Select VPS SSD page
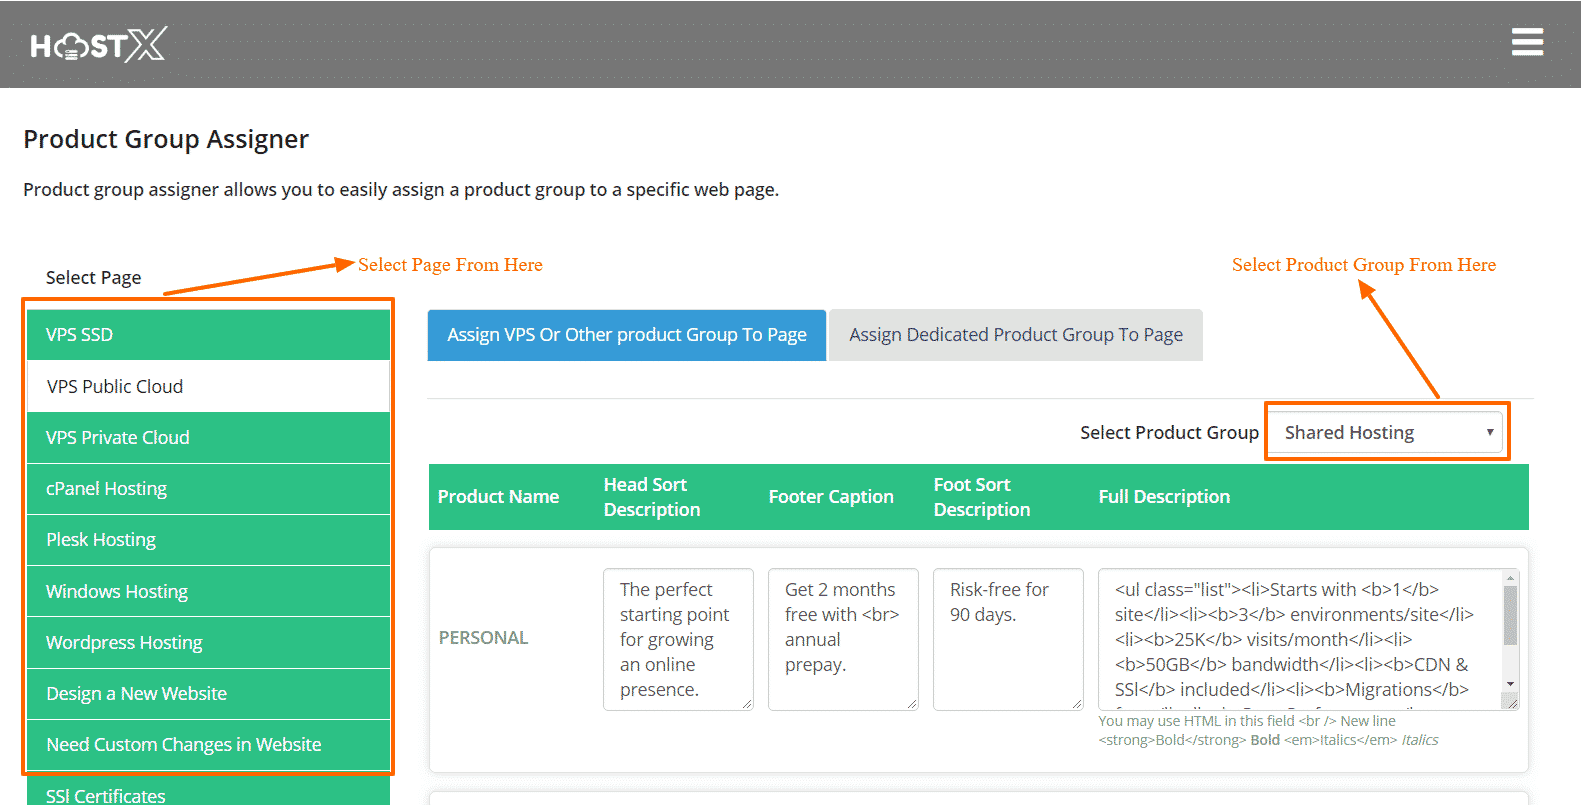1582x805 pixels. [x=208, y=335]
